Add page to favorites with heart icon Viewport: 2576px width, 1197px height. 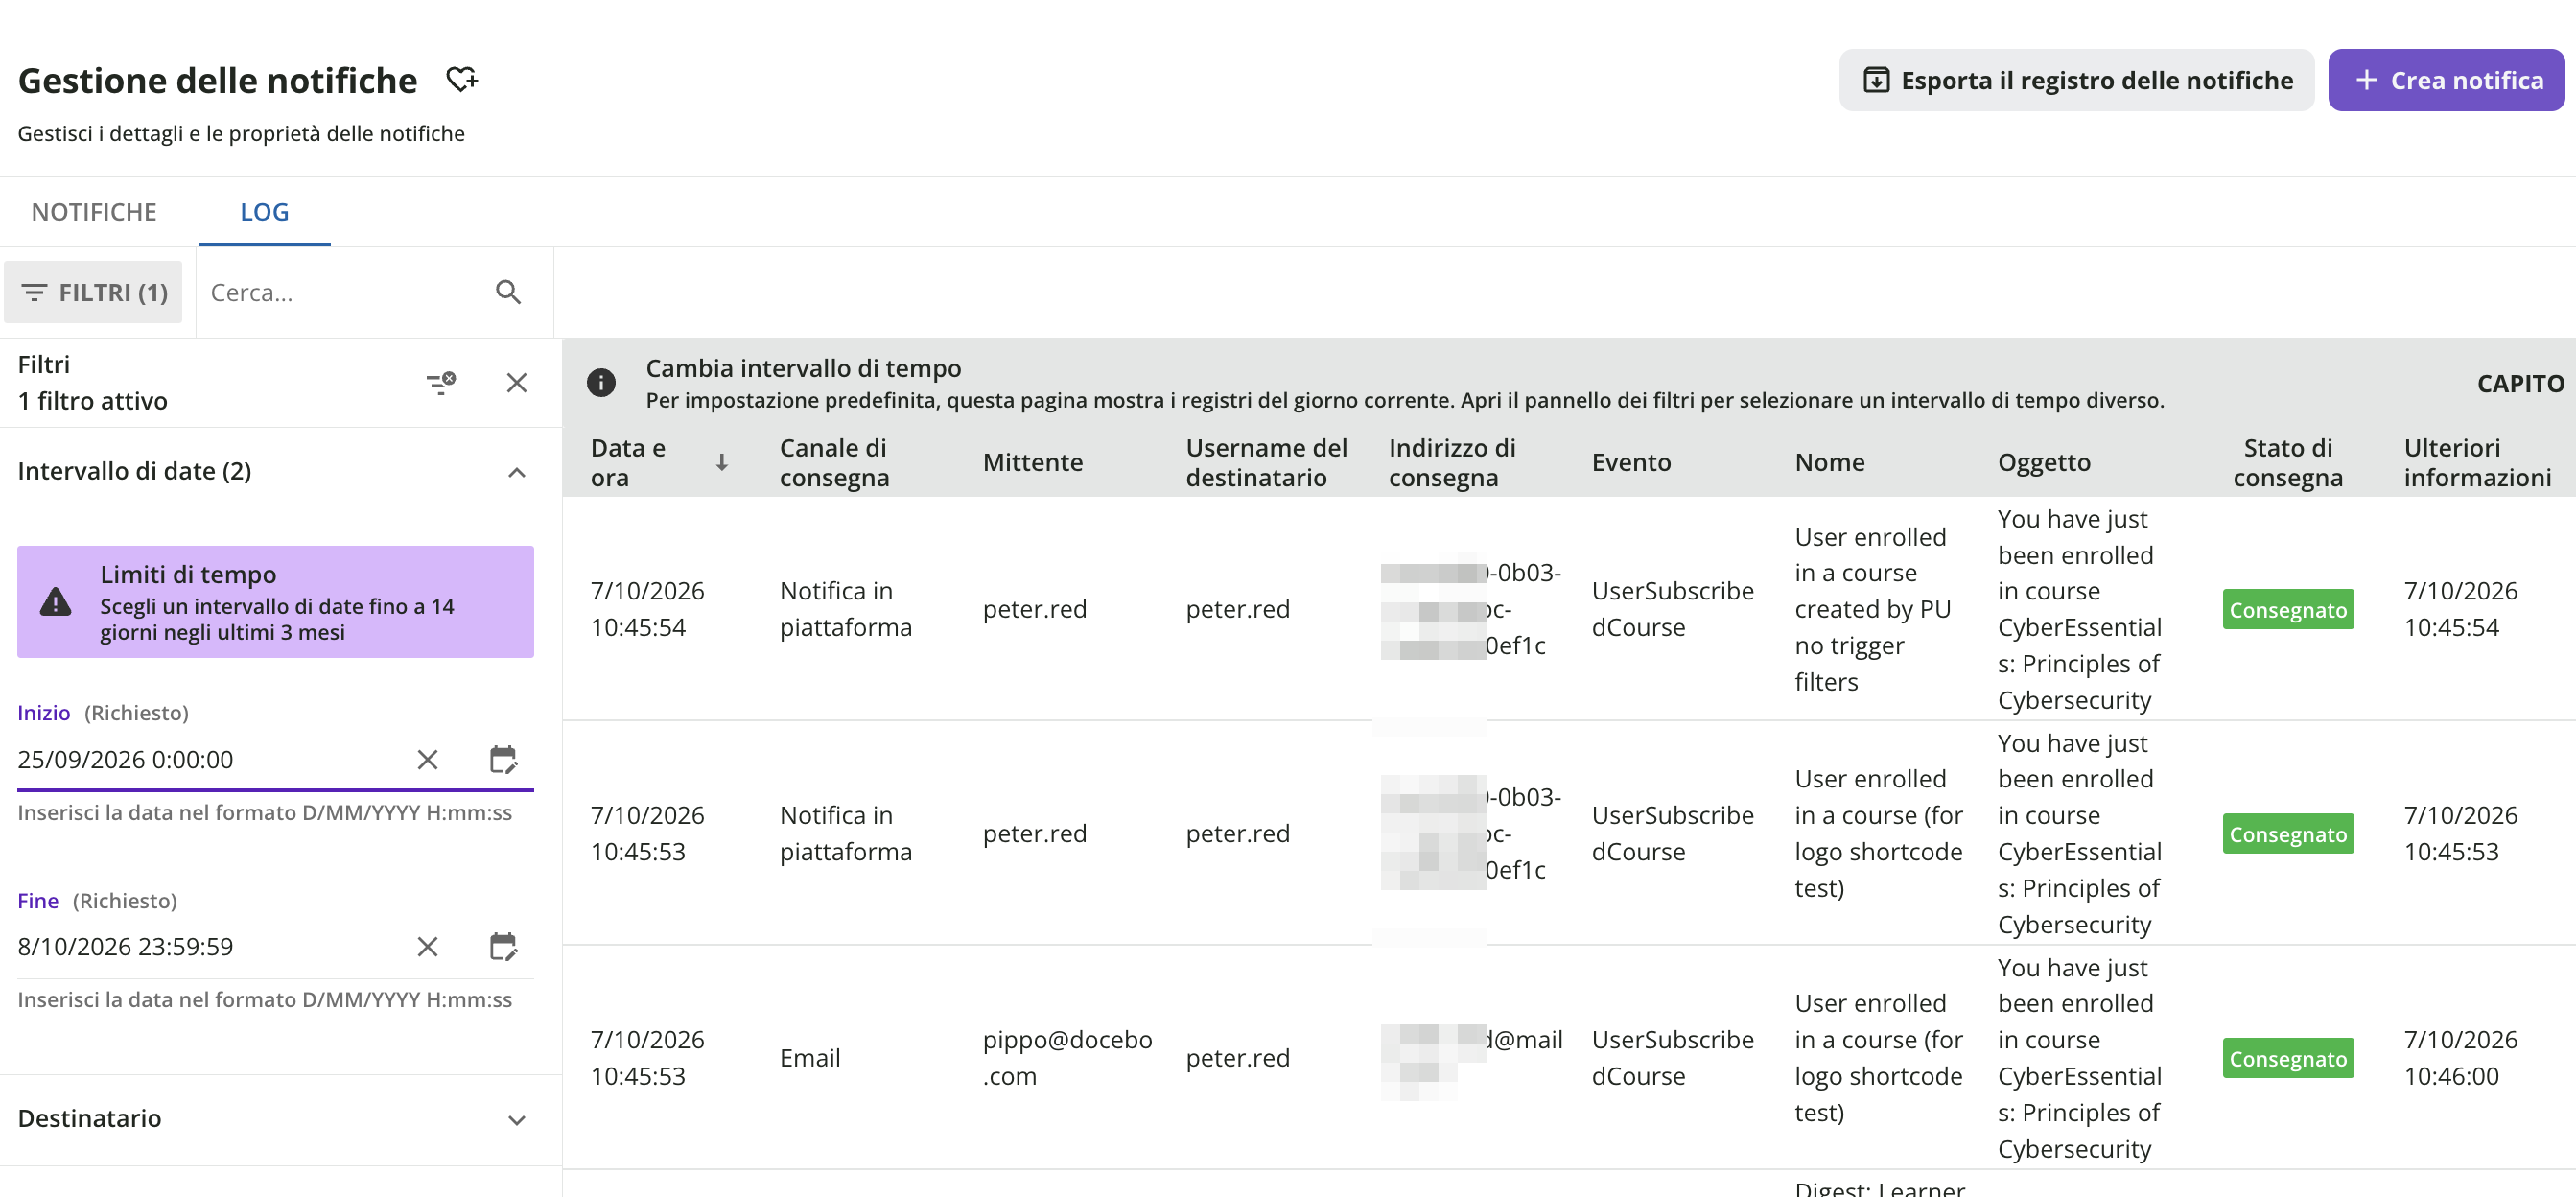click(461, 80)
